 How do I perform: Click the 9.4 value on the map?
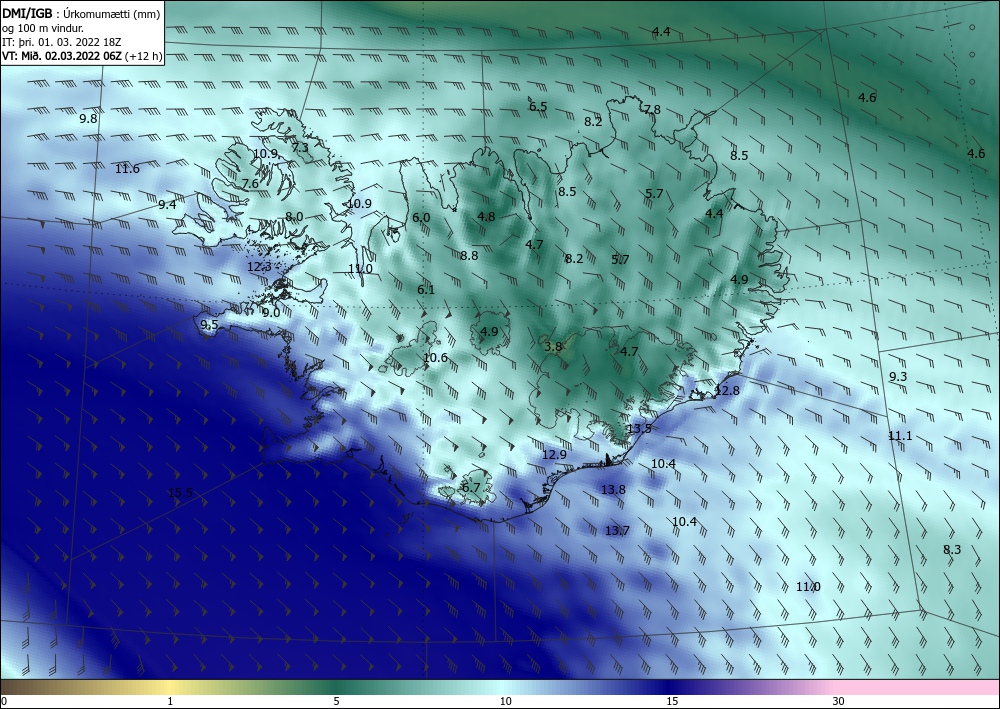(167, 205)
